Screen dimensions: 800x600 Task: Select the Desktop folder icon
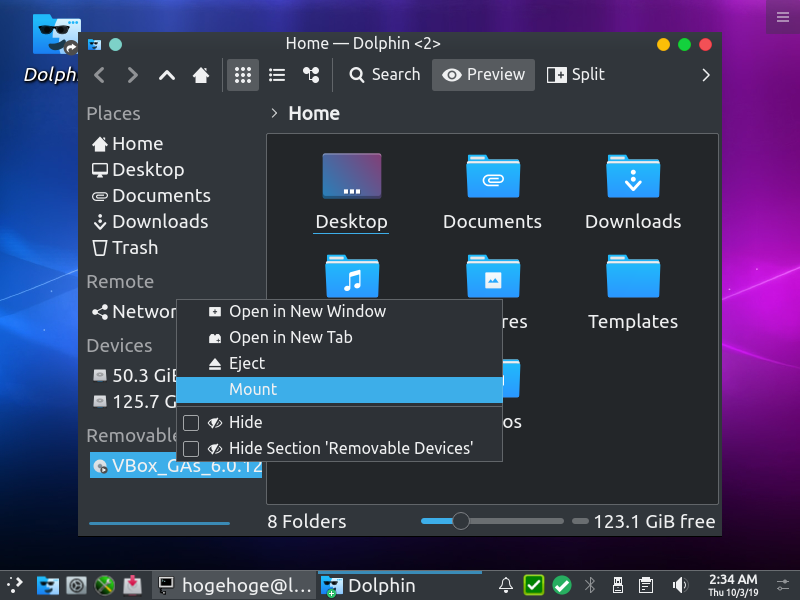[x=352, y=176]
